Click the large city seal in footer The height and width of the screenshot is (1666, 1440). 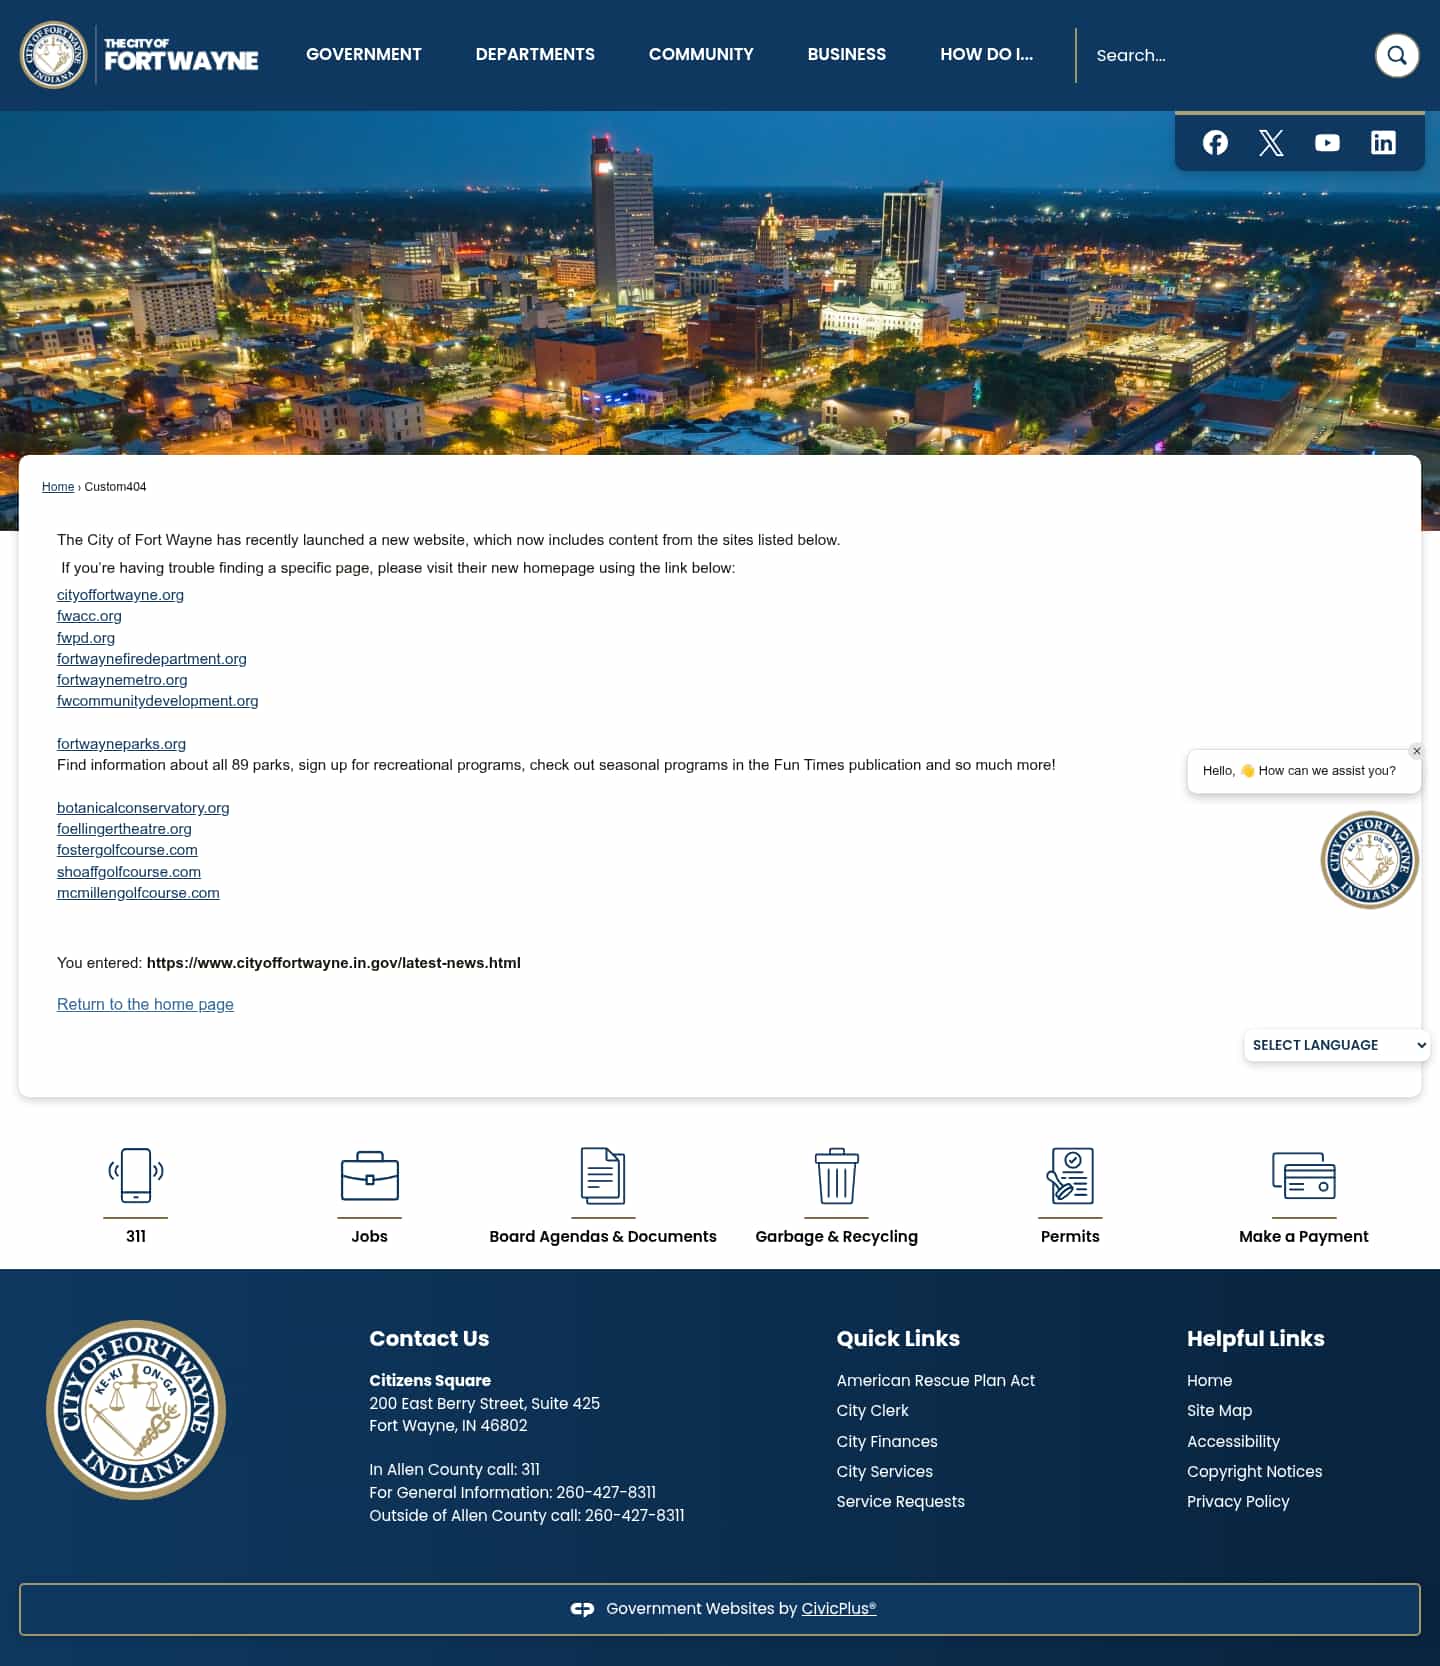point(136,1410)
